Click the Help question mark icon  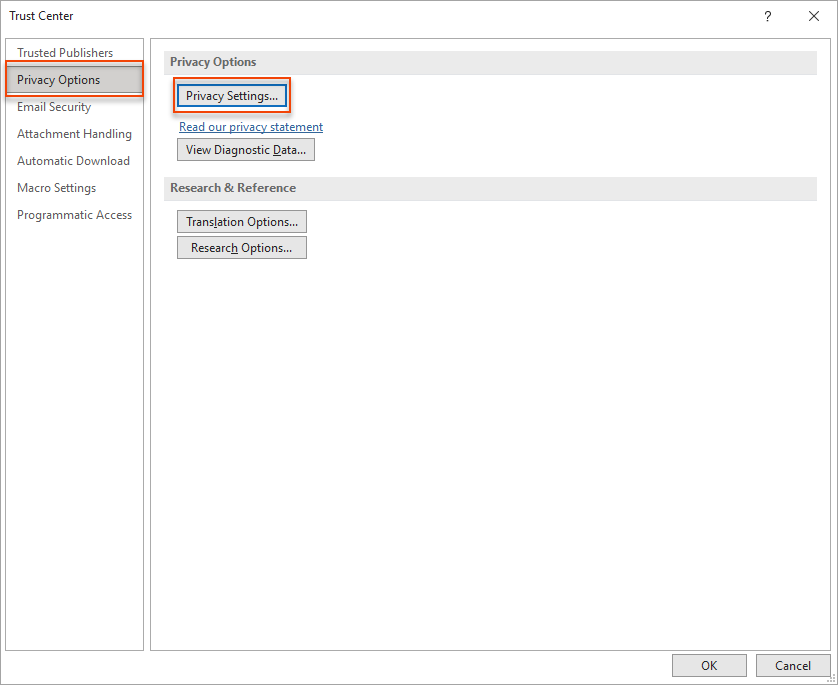pyautogui.click(x=768, y=16)
